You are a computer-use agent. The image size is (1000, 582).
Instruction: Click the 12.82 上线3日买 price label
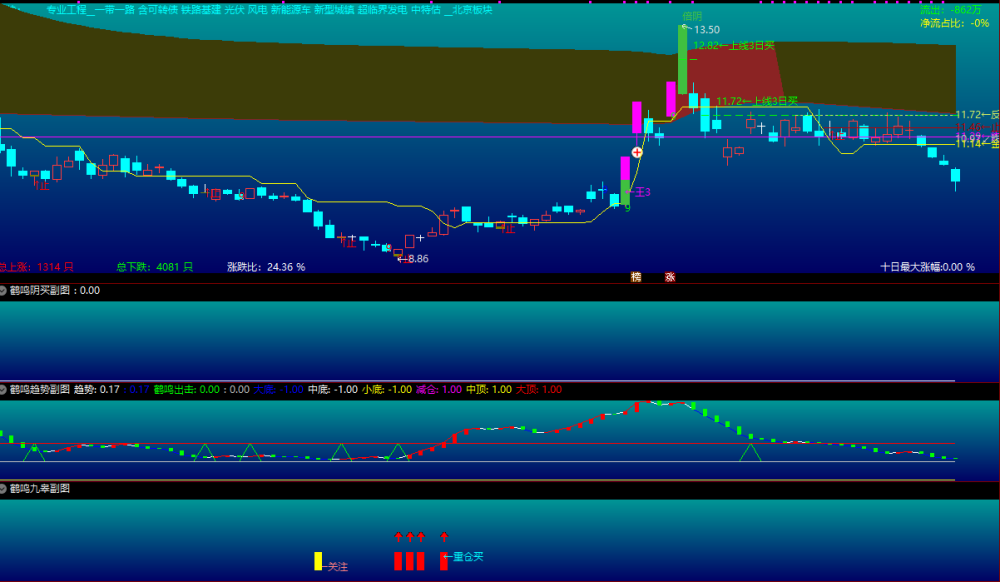733,45
